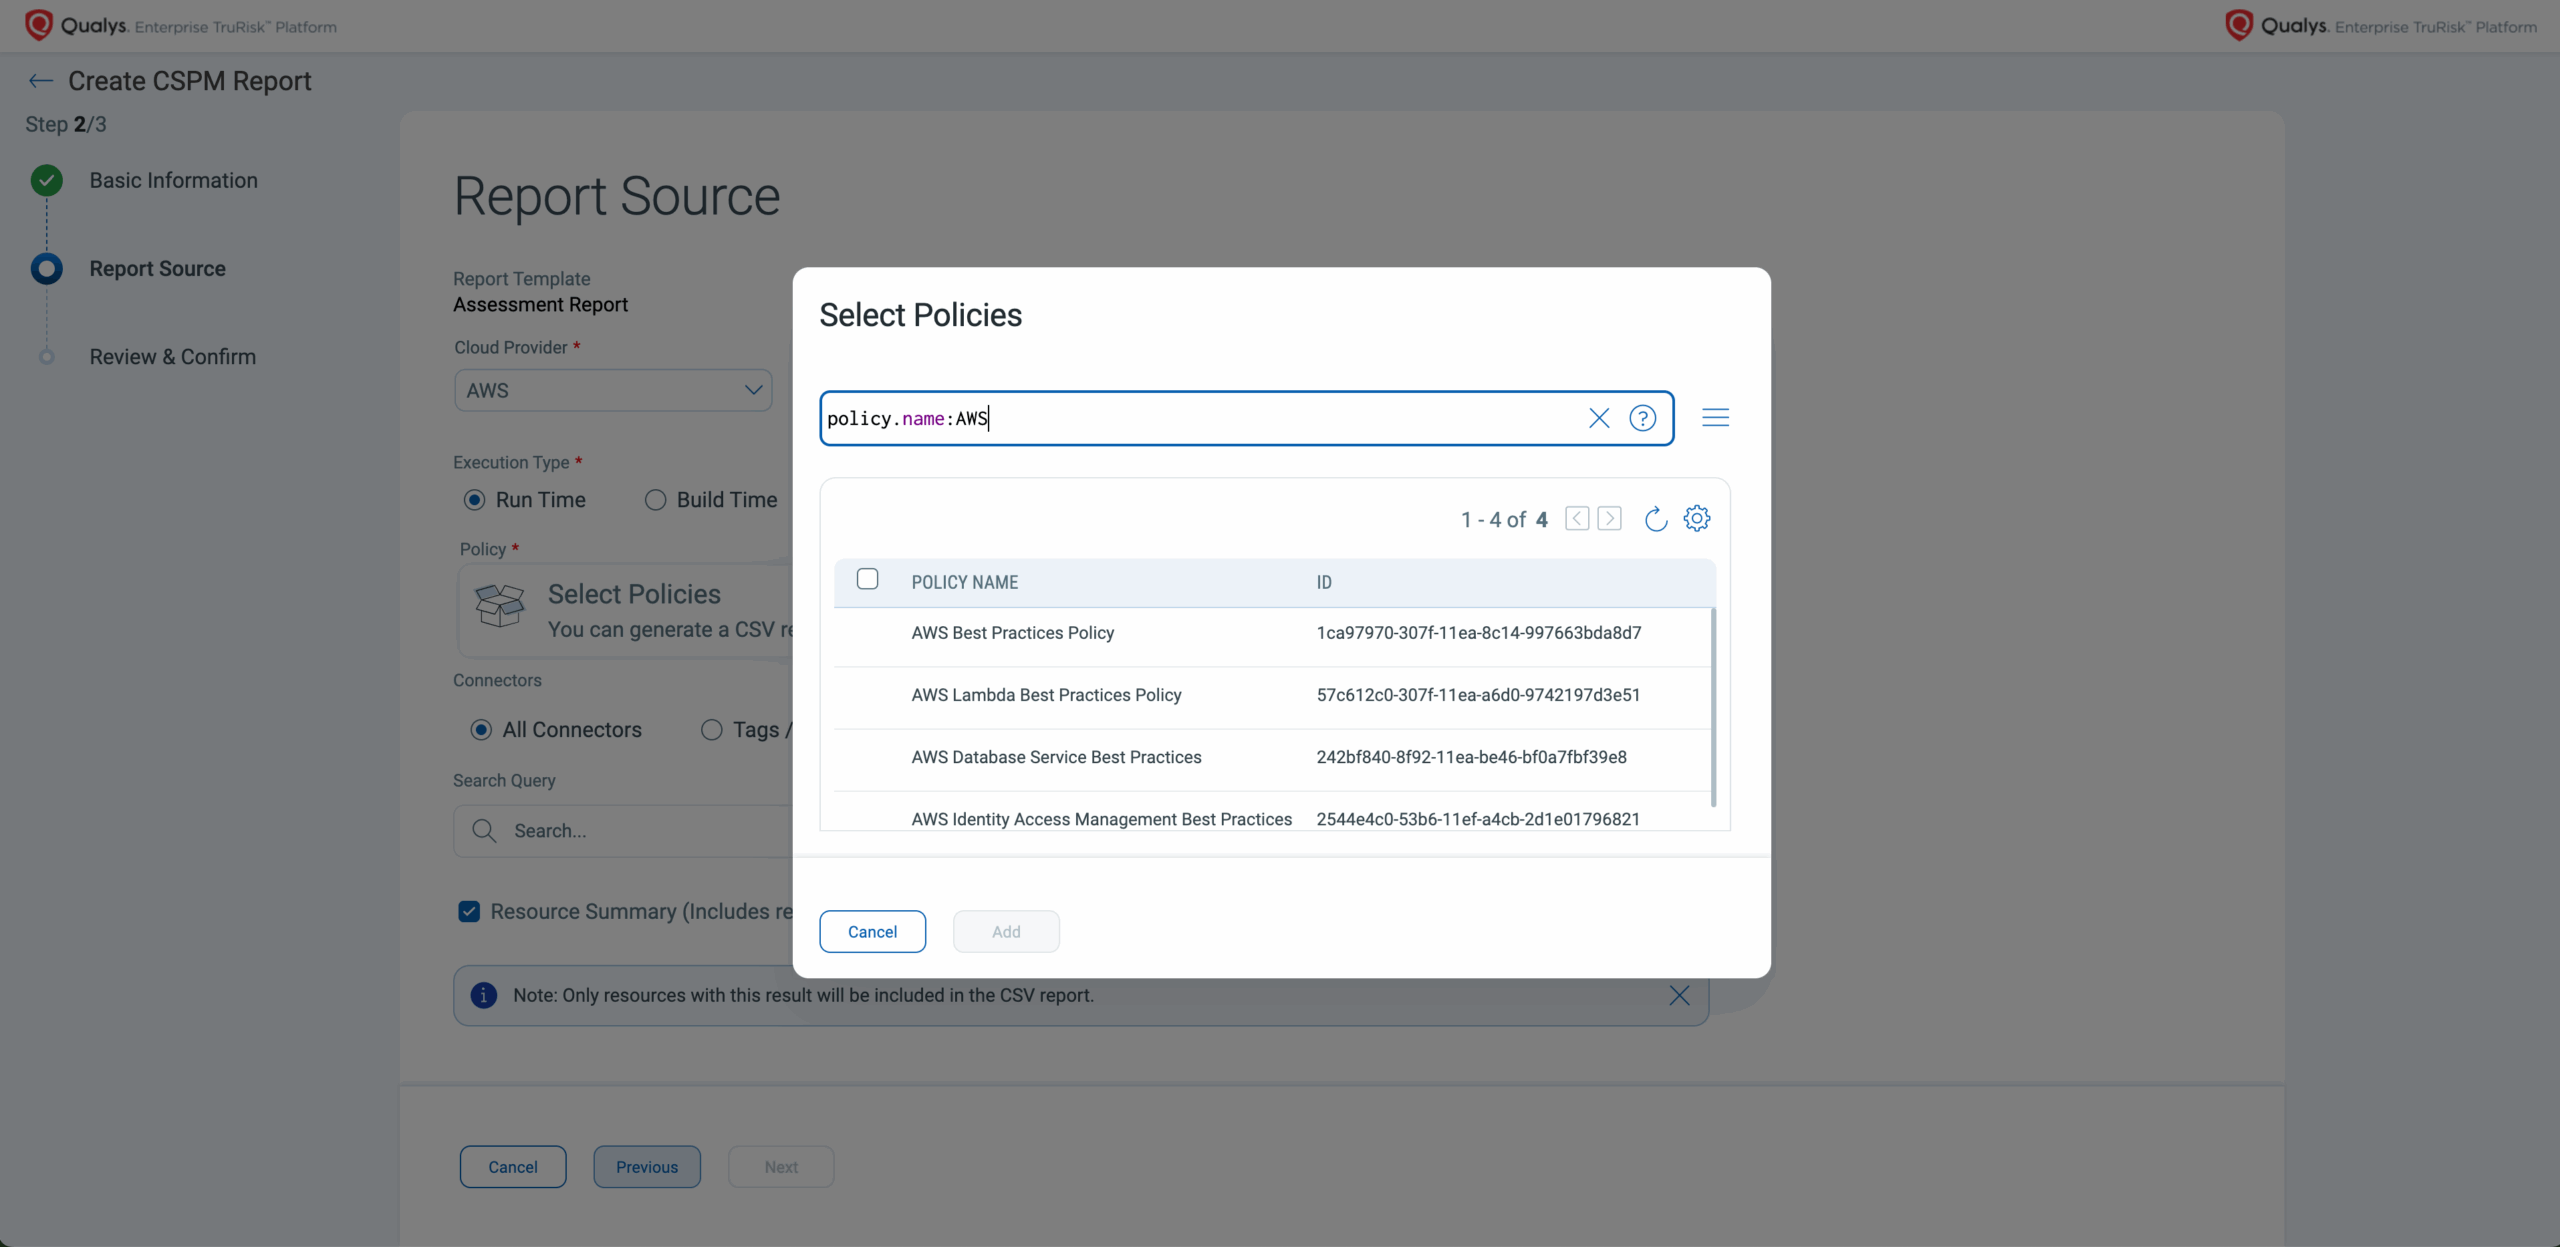Click the info icon in the note banner

[x=484, y=995]
